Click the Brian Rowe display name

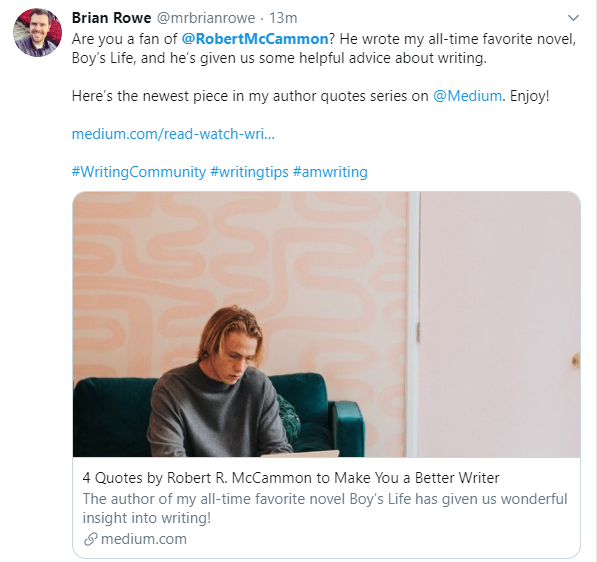click(112, 18)
